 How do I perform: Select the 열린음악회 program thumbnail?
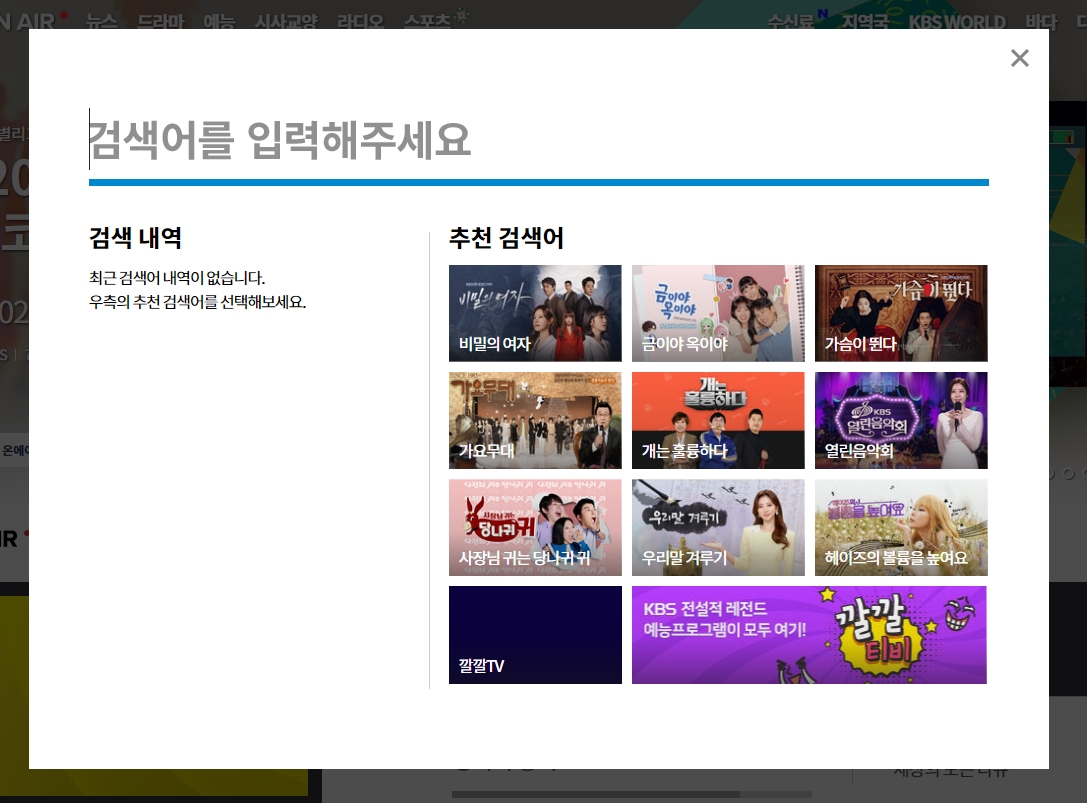[901, 420]
